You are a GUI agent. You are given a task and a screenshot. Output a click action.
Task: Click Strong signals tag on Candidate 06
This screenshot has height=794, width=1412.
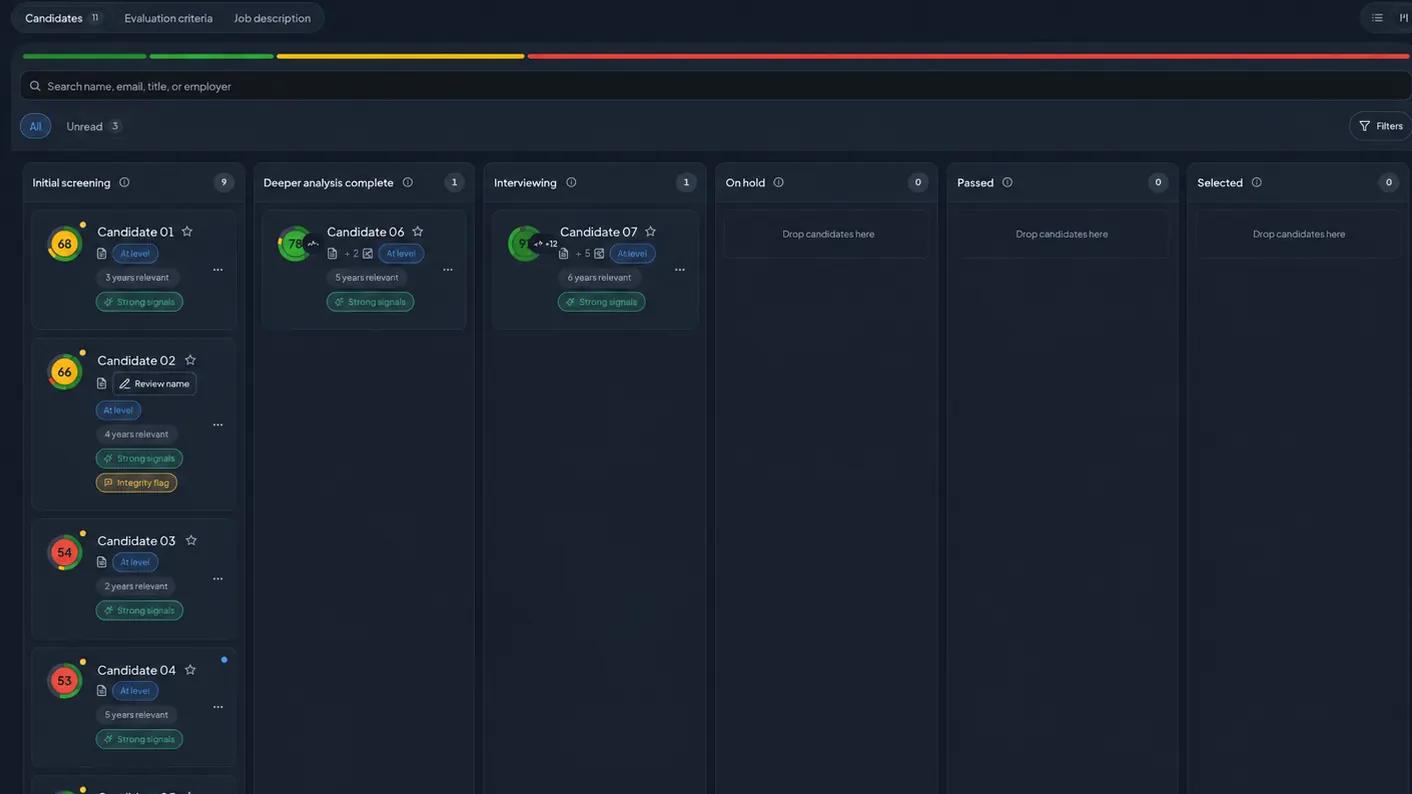tap(370, 301)
